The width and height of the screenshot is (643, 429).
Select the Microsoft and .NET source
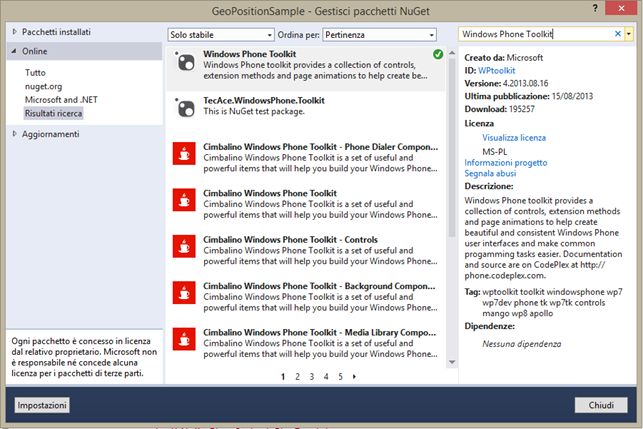(61, 100)
